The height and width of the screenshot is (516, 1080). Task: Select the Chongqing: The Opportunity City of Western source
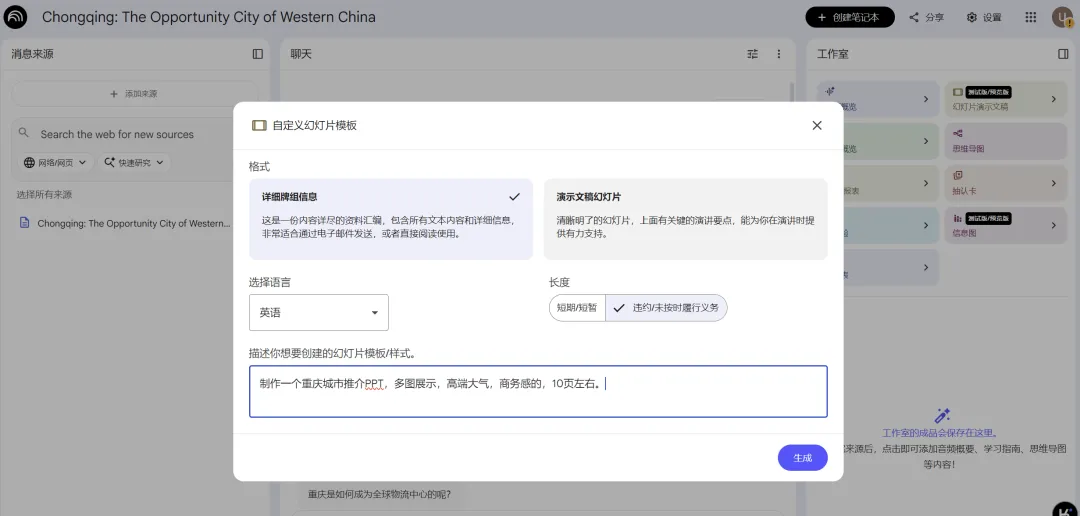(134, 223)
